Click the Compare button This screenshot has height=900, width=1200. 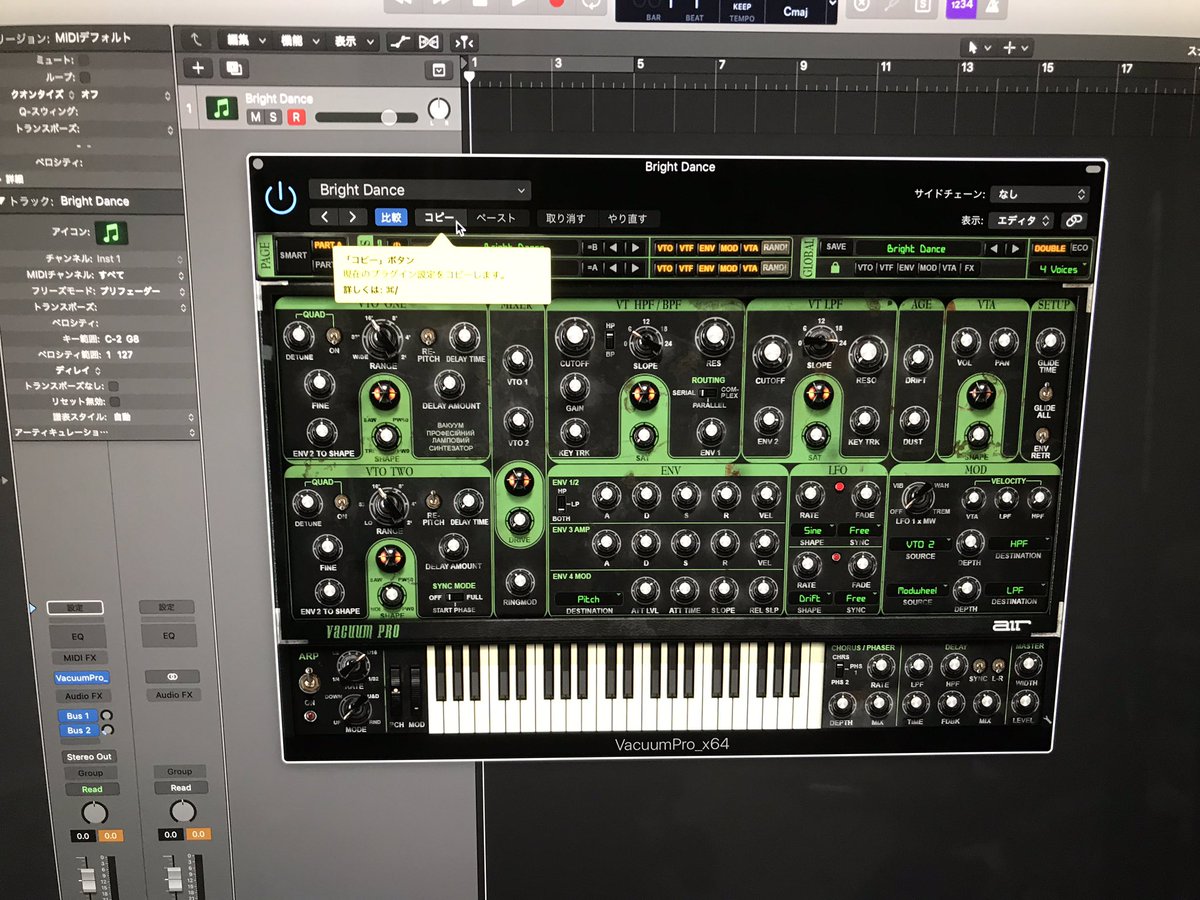(391, 217)
